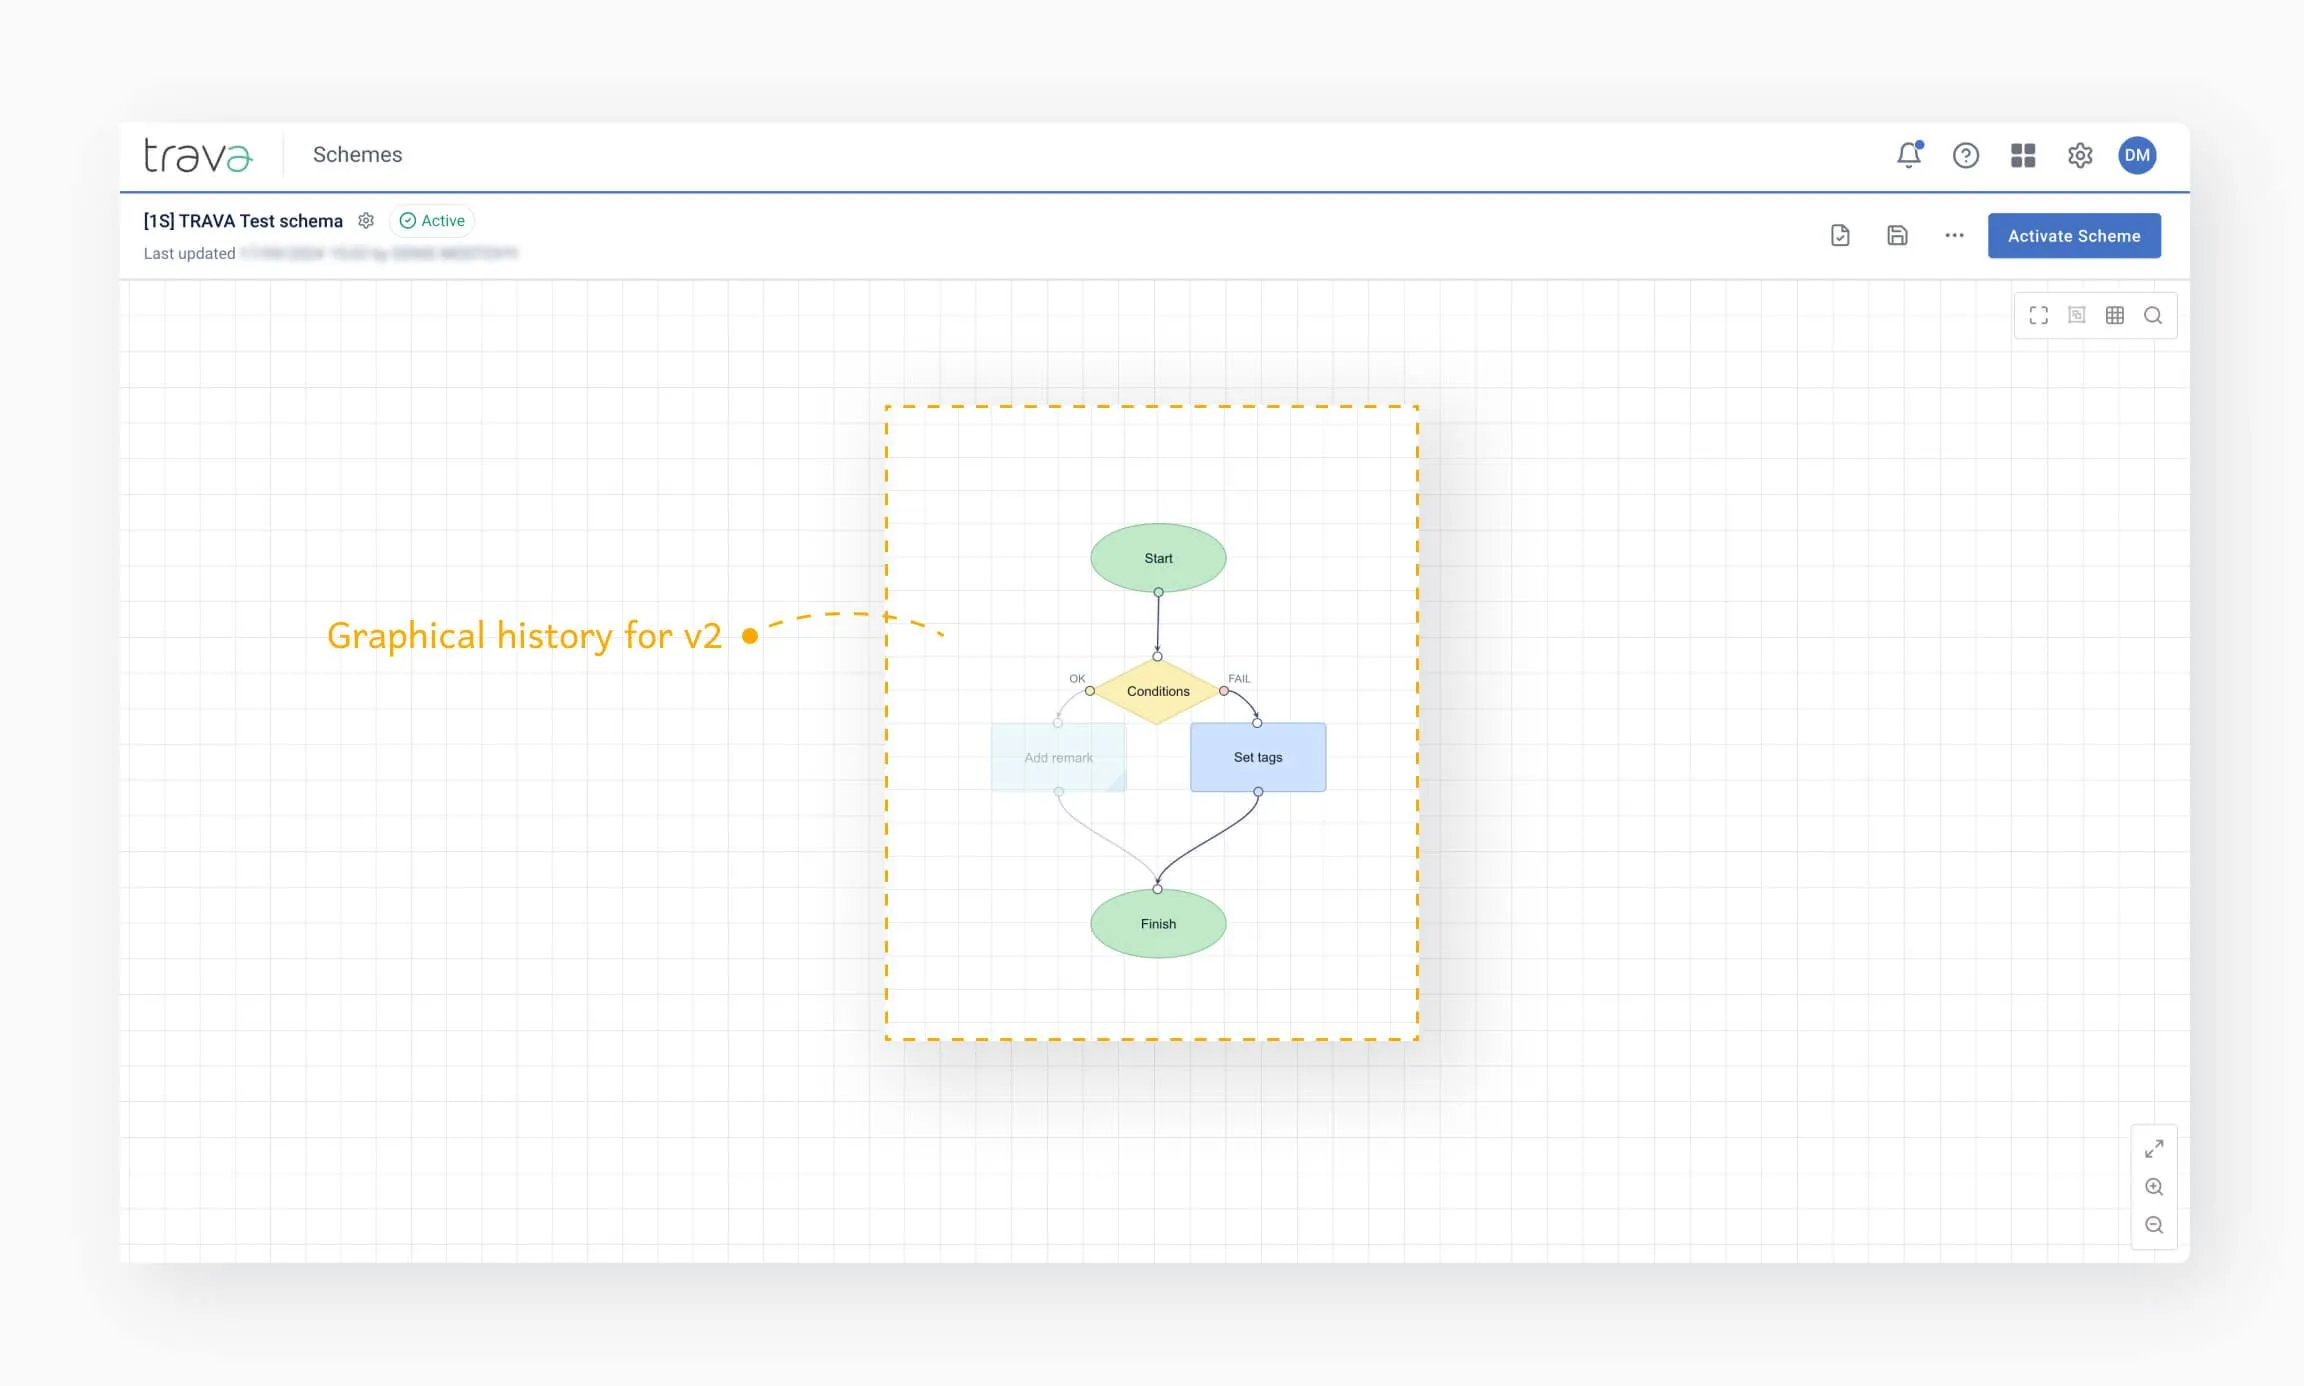Open the DM user avatar menu
This screenshot has width=2304, height=1386.
(2137, 155)
